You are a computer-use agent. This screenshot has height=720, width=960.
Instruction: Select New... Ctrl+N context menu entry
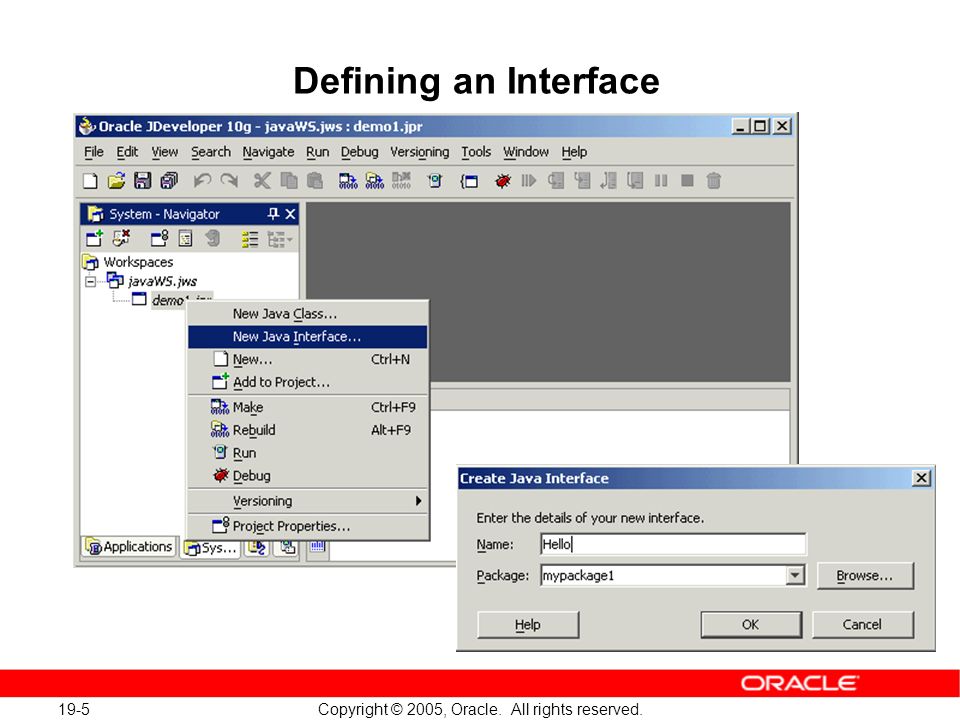pos(308,359)
